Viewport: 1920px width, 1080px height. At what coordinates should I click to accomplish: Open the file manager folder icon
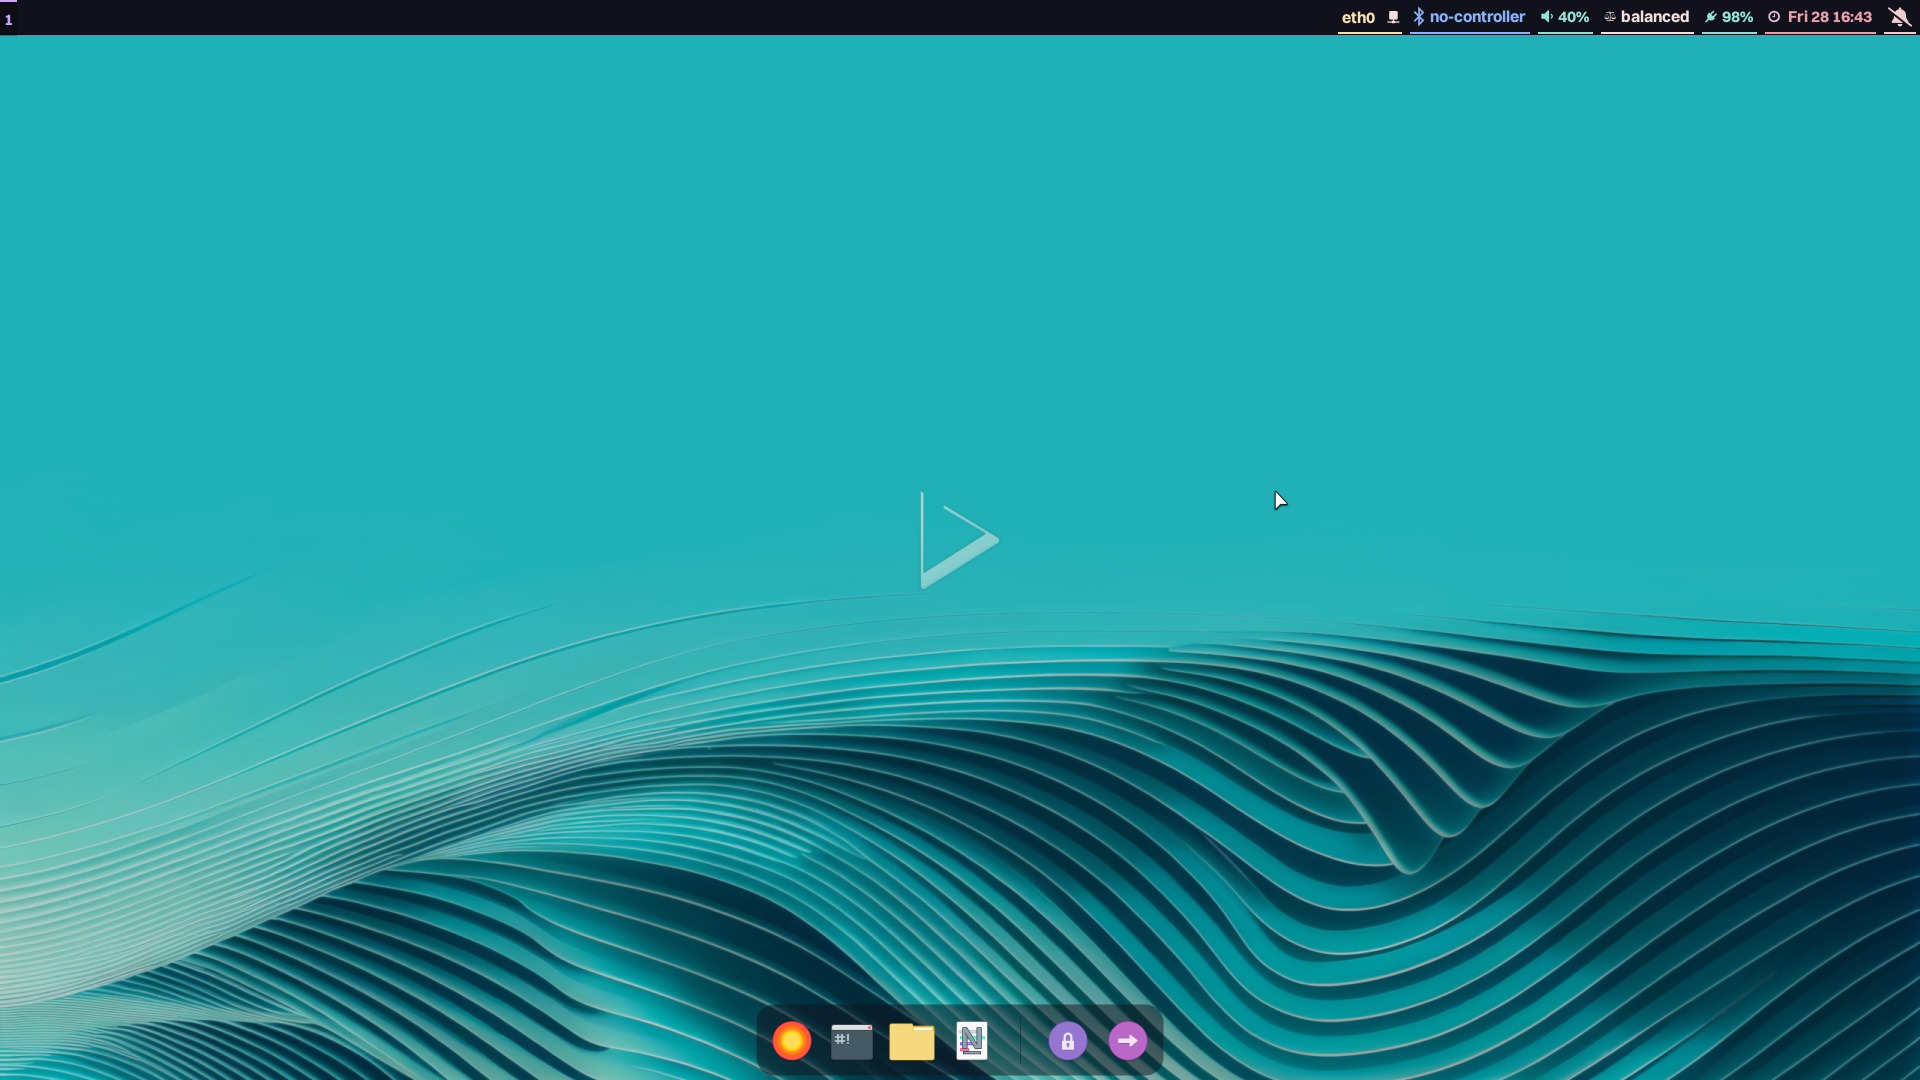coord(911,1041)
